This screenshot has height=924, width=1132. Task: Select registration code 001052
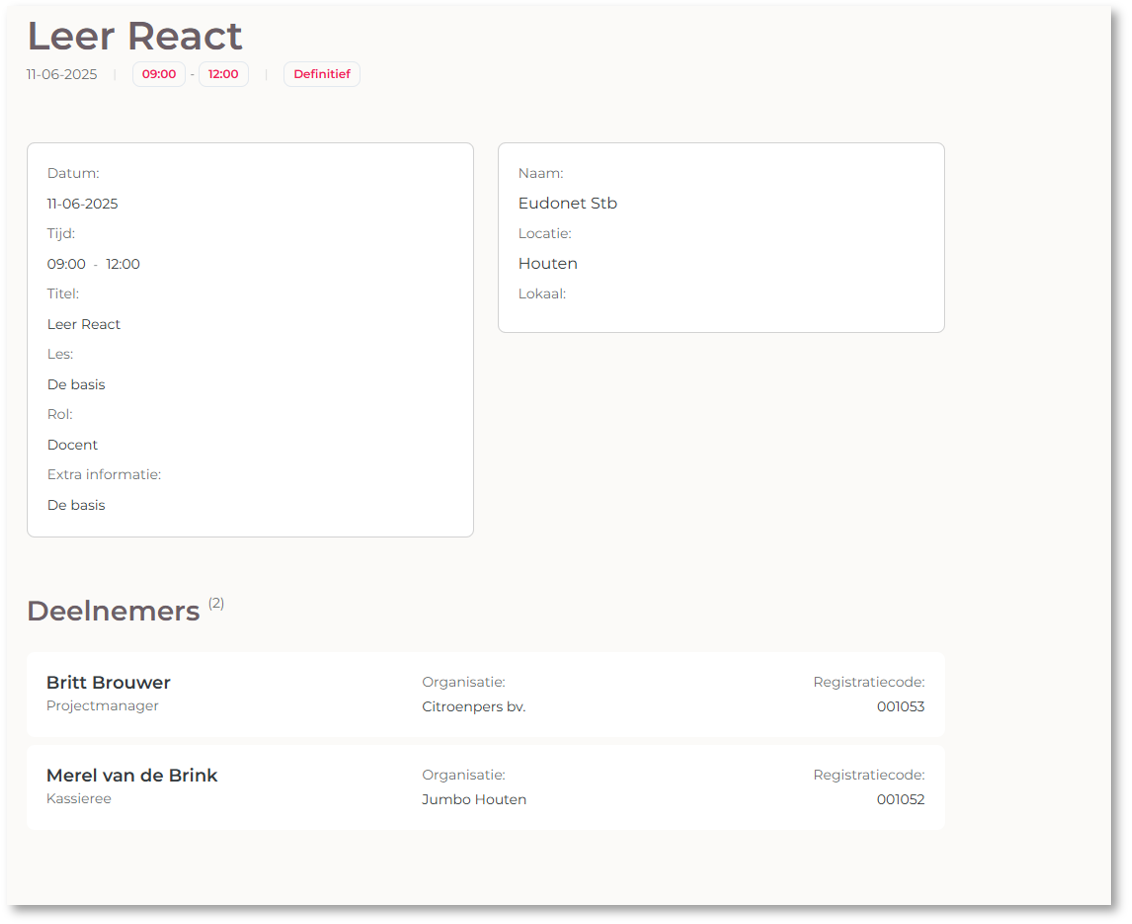pos(900,800)
